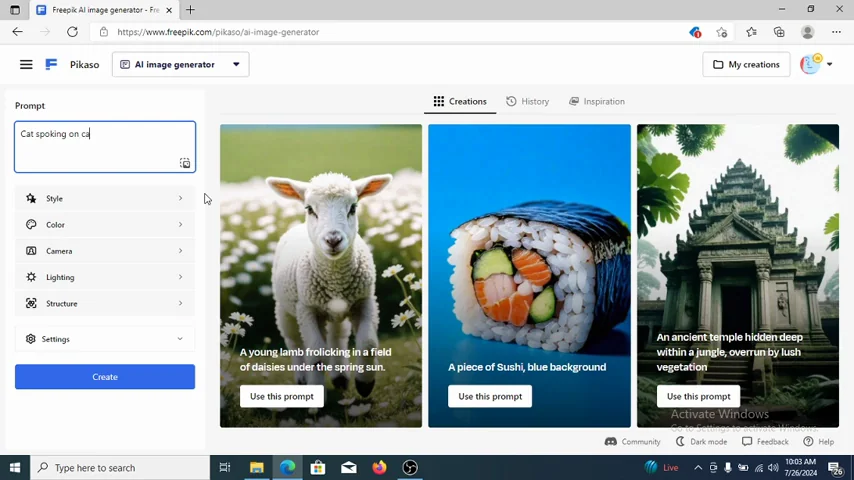The image size is (854, 480).
Task: Open Microsoft Store from the taskbar
Action: coord(318,467)
